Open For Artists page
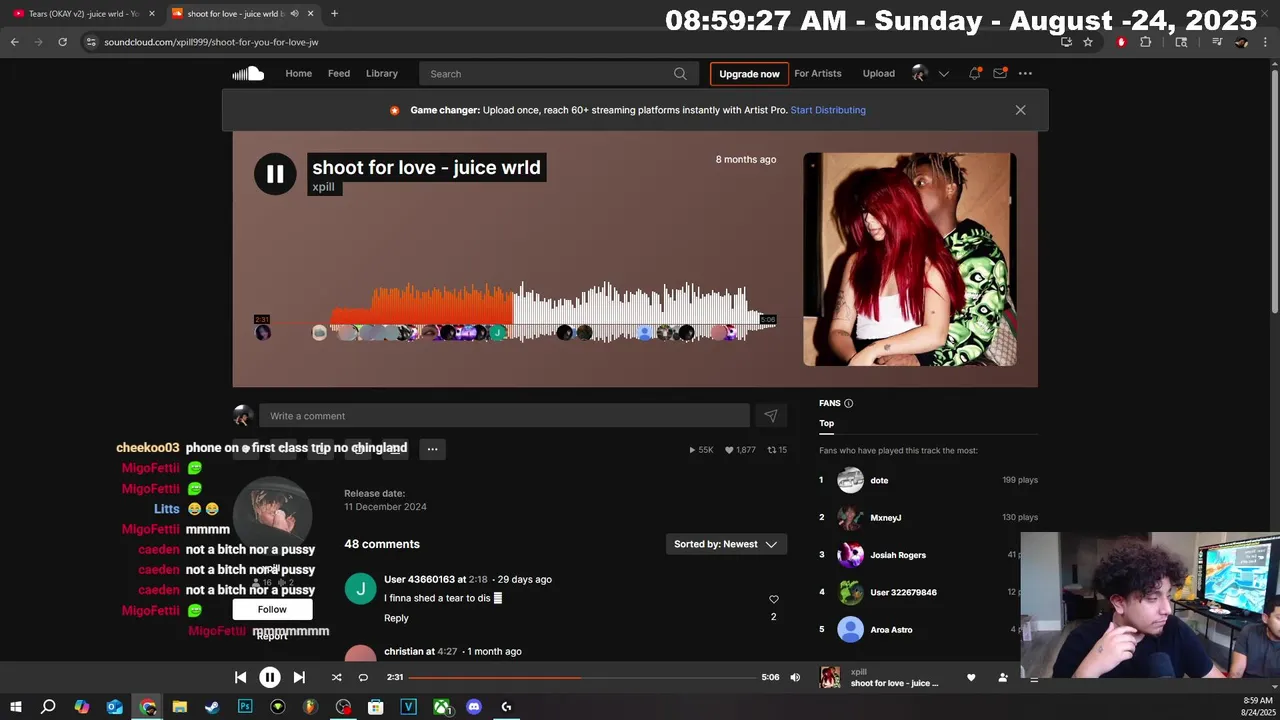Viewport: 1280px width, 720px height. click(x=818, y=73)
